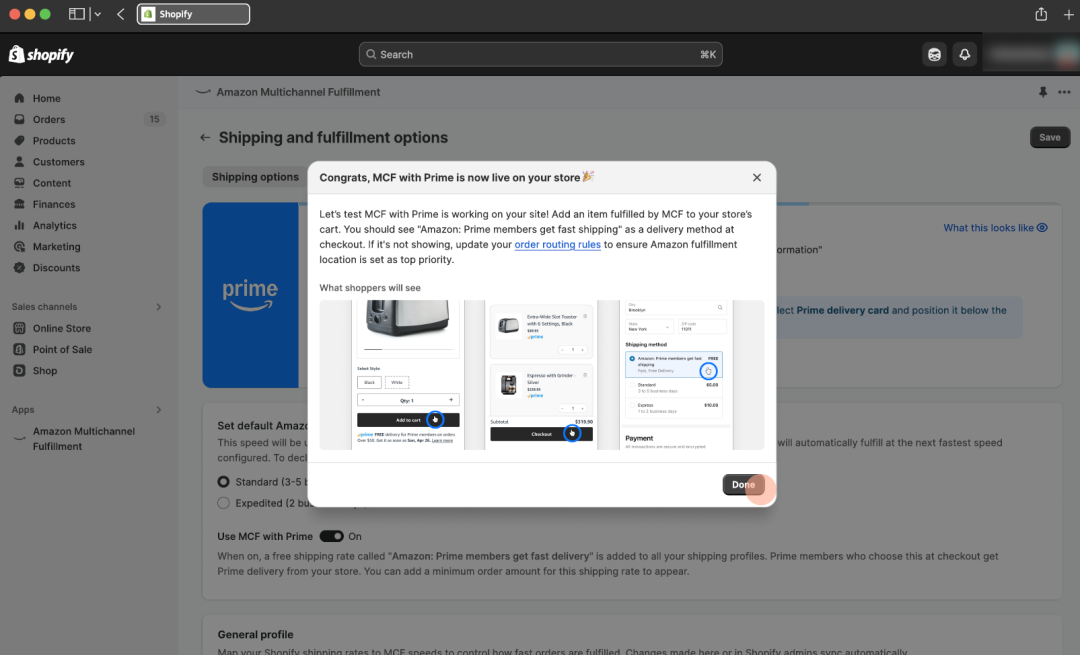The height and width of the screenshot is (655, 1080).
Task: Pin the app using pin icon
Action: pos(1043,92)
